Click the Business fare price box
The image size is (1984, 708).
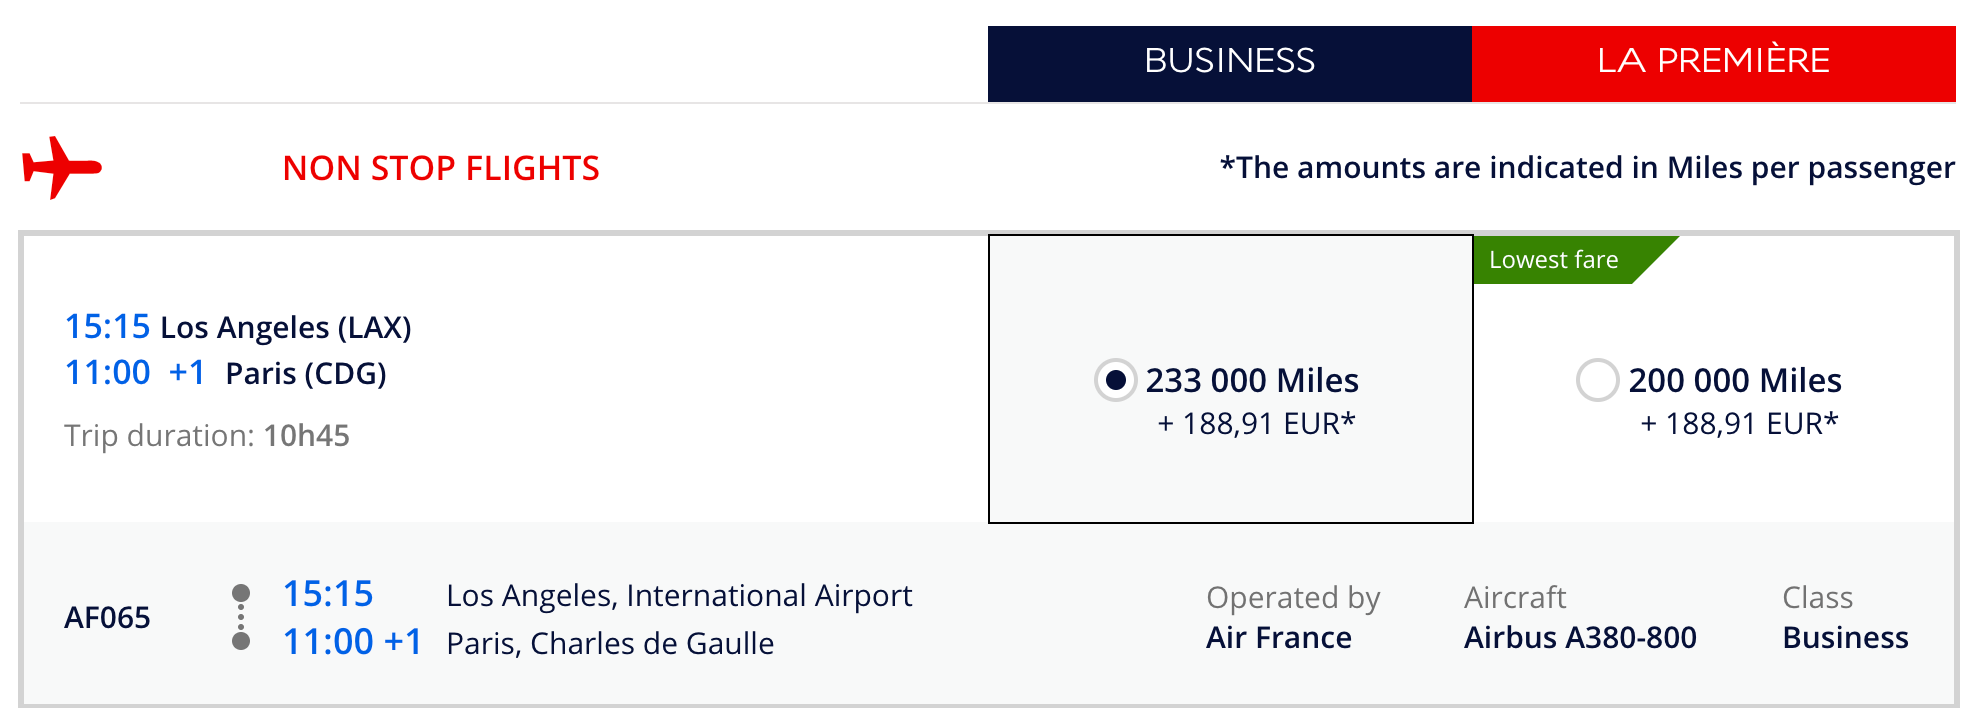point(1230,379)
